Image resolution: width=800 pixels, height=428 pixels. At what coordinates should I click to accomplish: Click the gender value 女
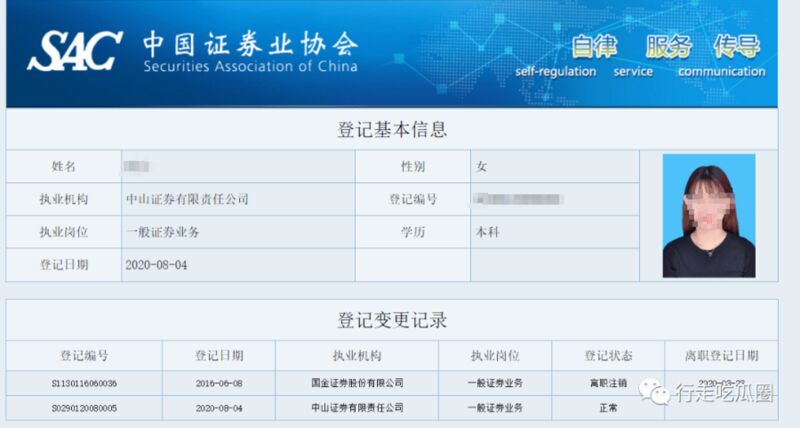(x=481, y=166)
